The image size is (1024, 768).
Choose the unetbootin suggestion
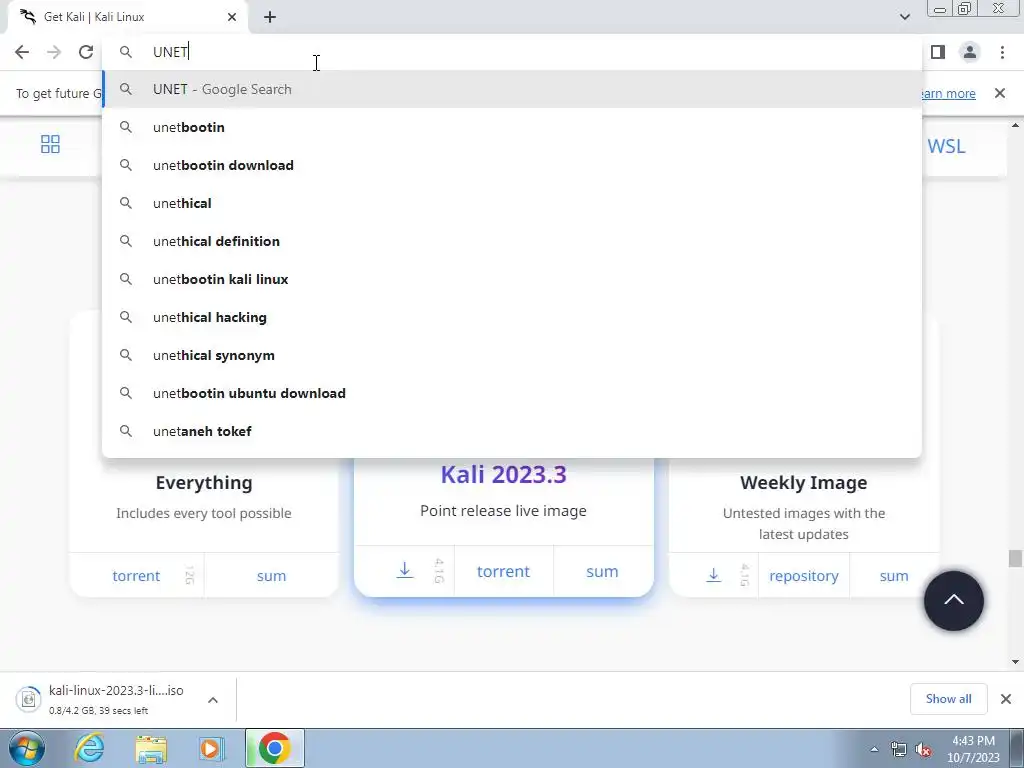pos(513,127)
